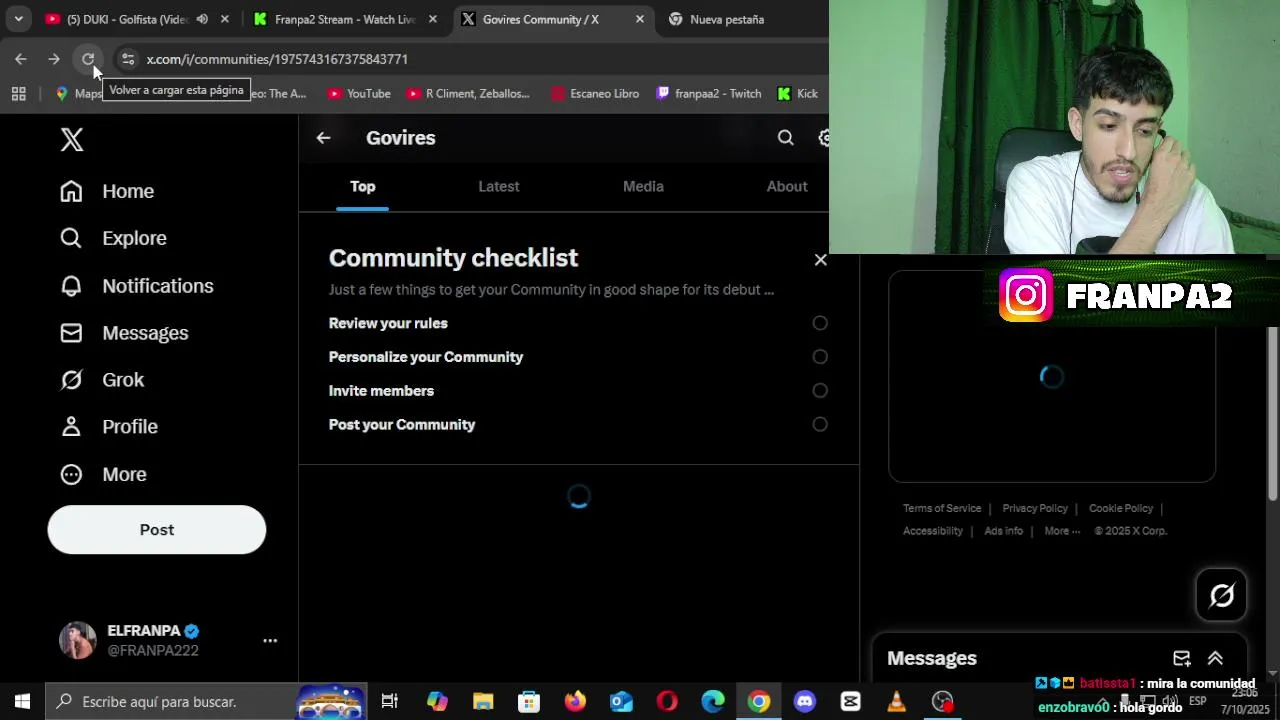Switch to the About tab

(787, 187)
